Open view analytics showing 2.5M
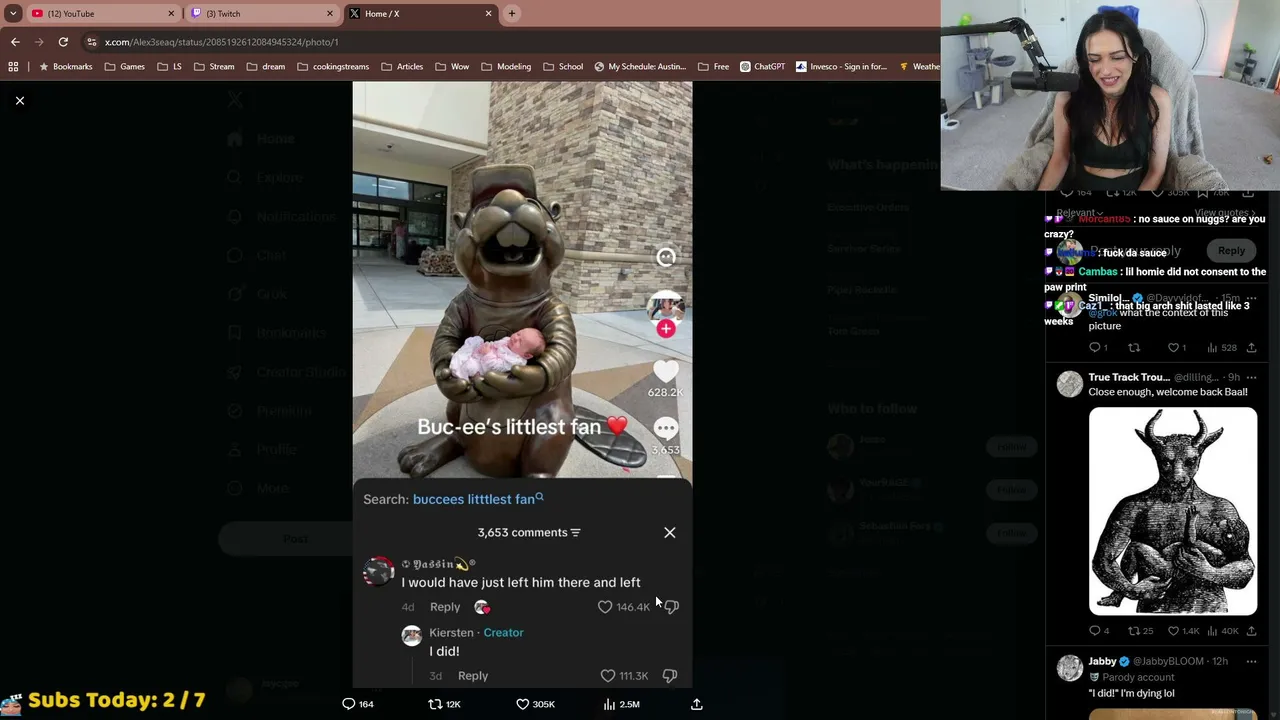 point(620,704)
